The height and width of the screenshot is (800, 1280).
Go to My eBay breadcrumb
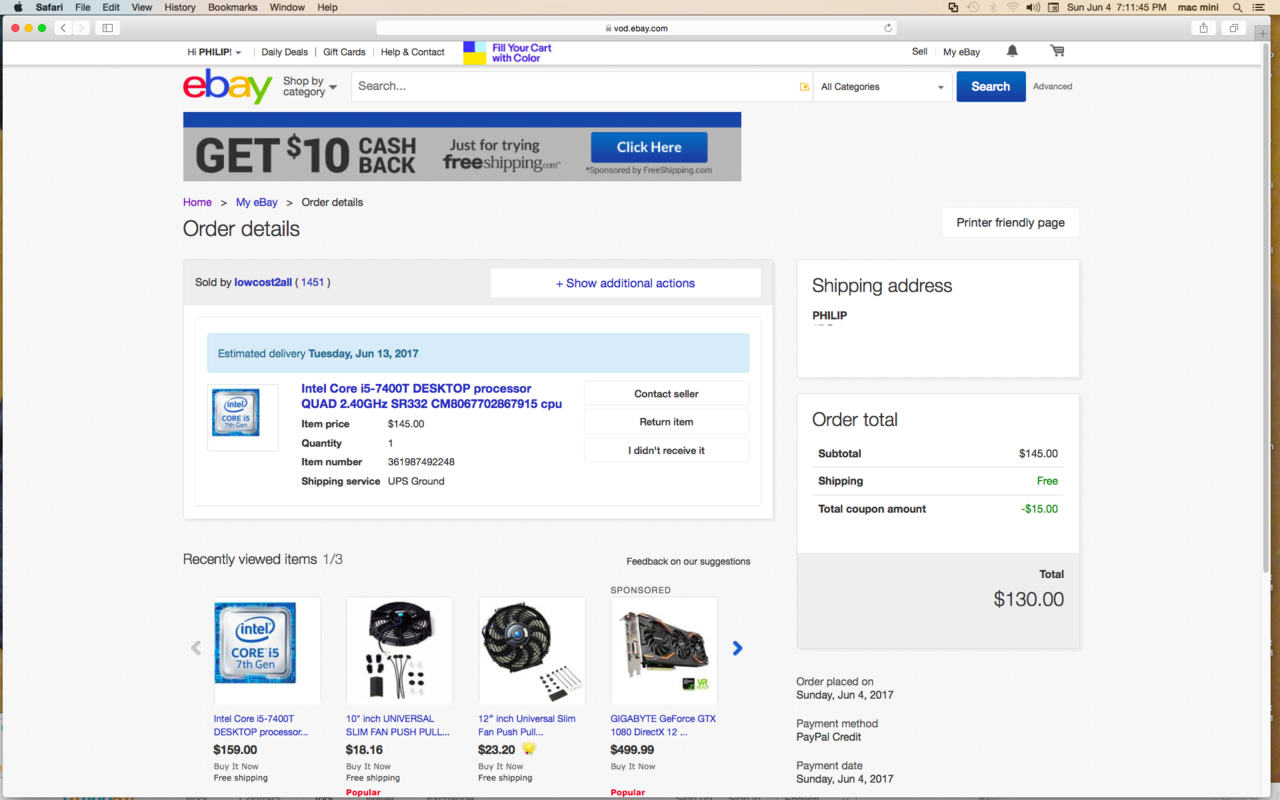pyautogui.click(x=257, y=202)
